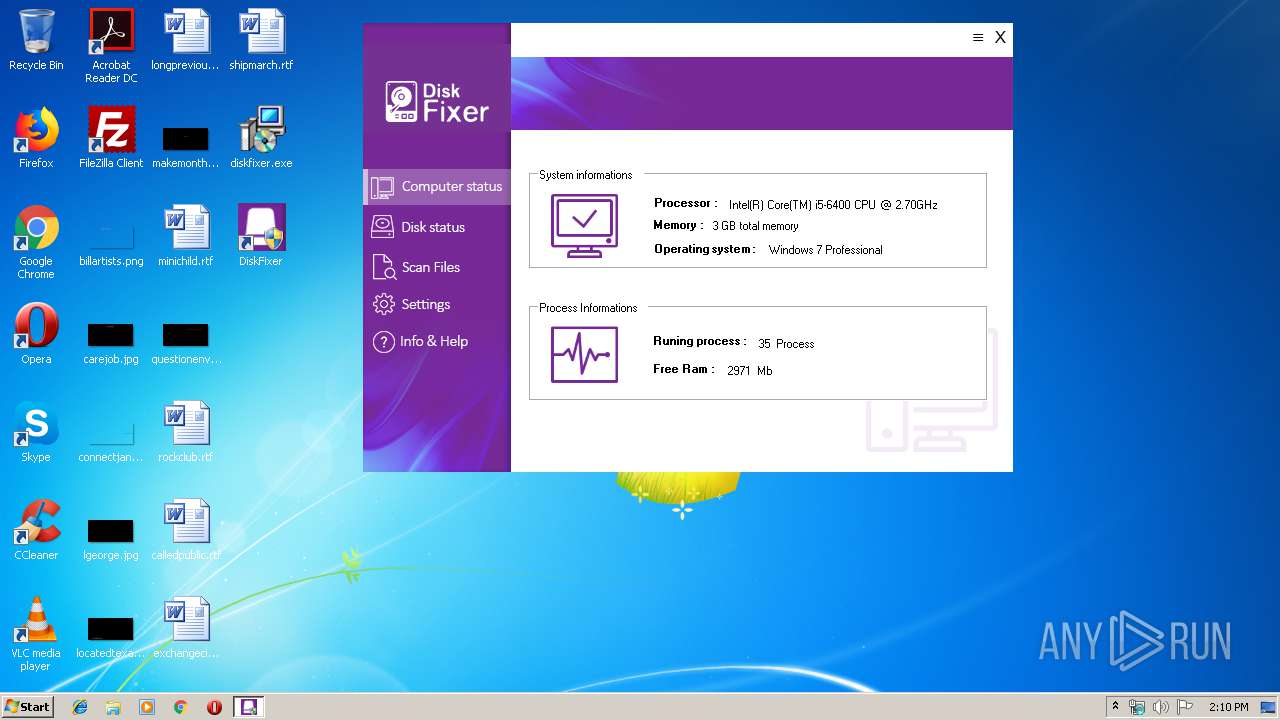Image resolution: width=1280 pixels, height=720 pixels.
Task: Click the system monitor checkmark icon
Action: point(584,225)
